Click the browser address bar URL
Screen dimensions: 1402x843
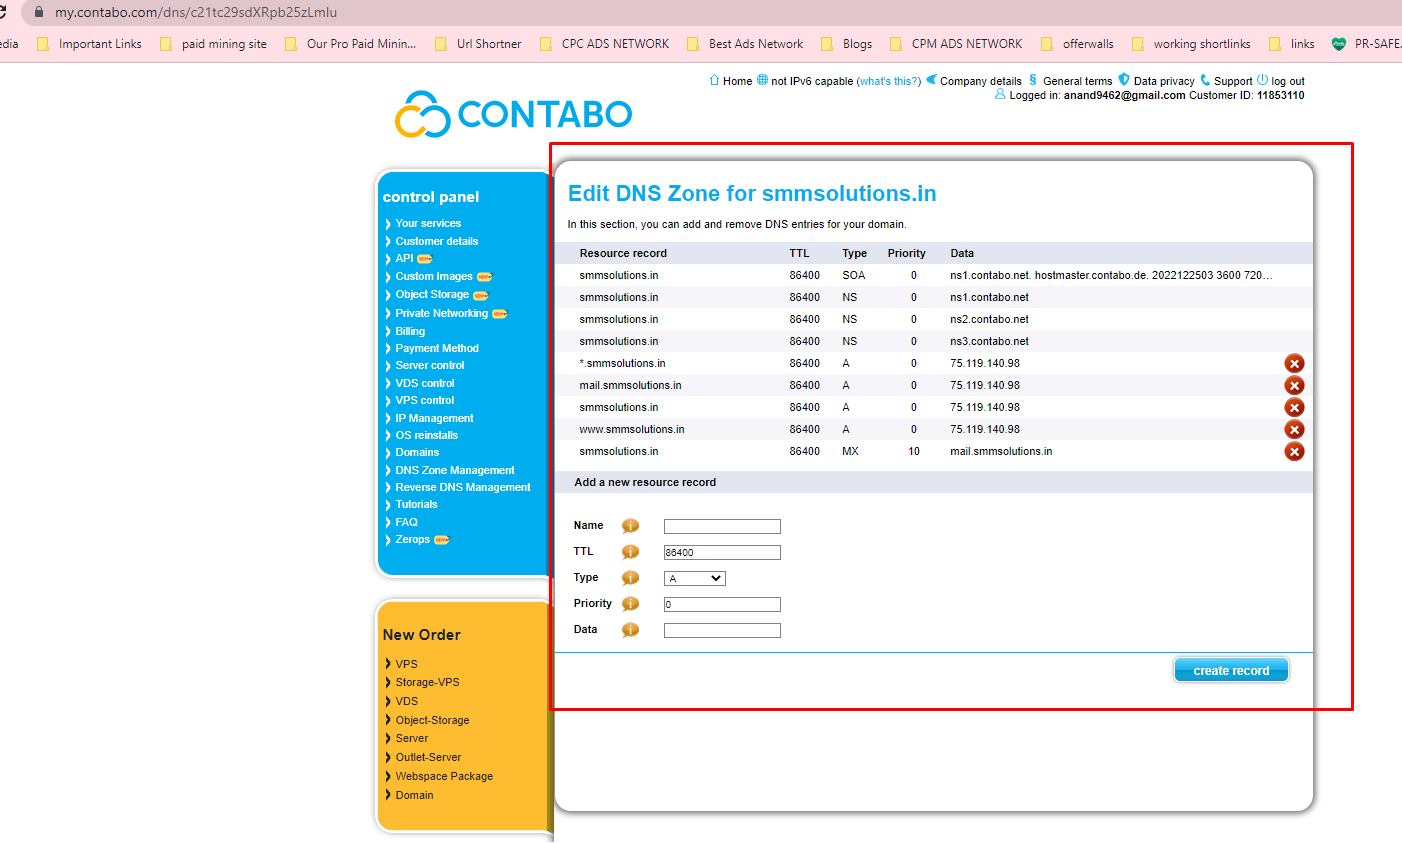tap(196, 13)
